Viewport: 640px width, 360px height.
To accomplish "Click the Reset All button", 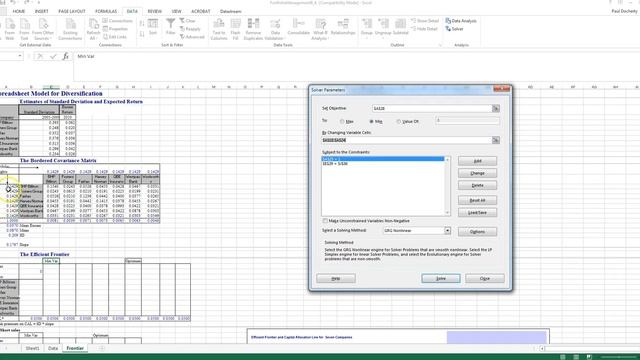I will point(477,200).
